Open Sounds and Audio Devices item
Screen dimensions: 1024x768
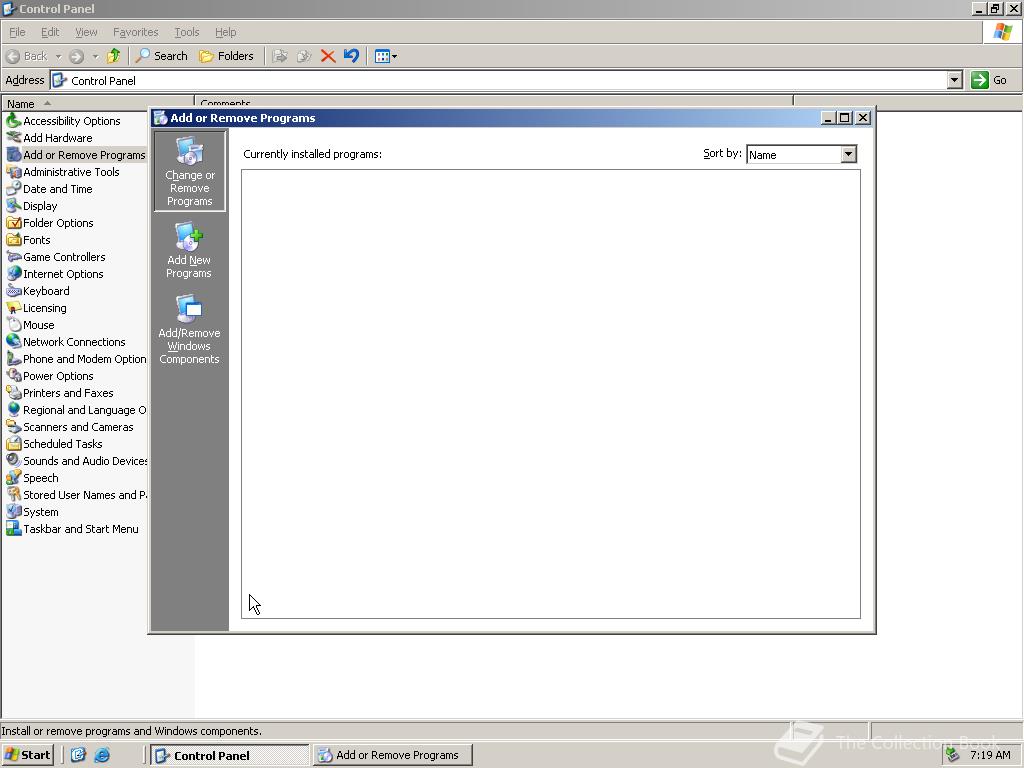click(76, 460)
